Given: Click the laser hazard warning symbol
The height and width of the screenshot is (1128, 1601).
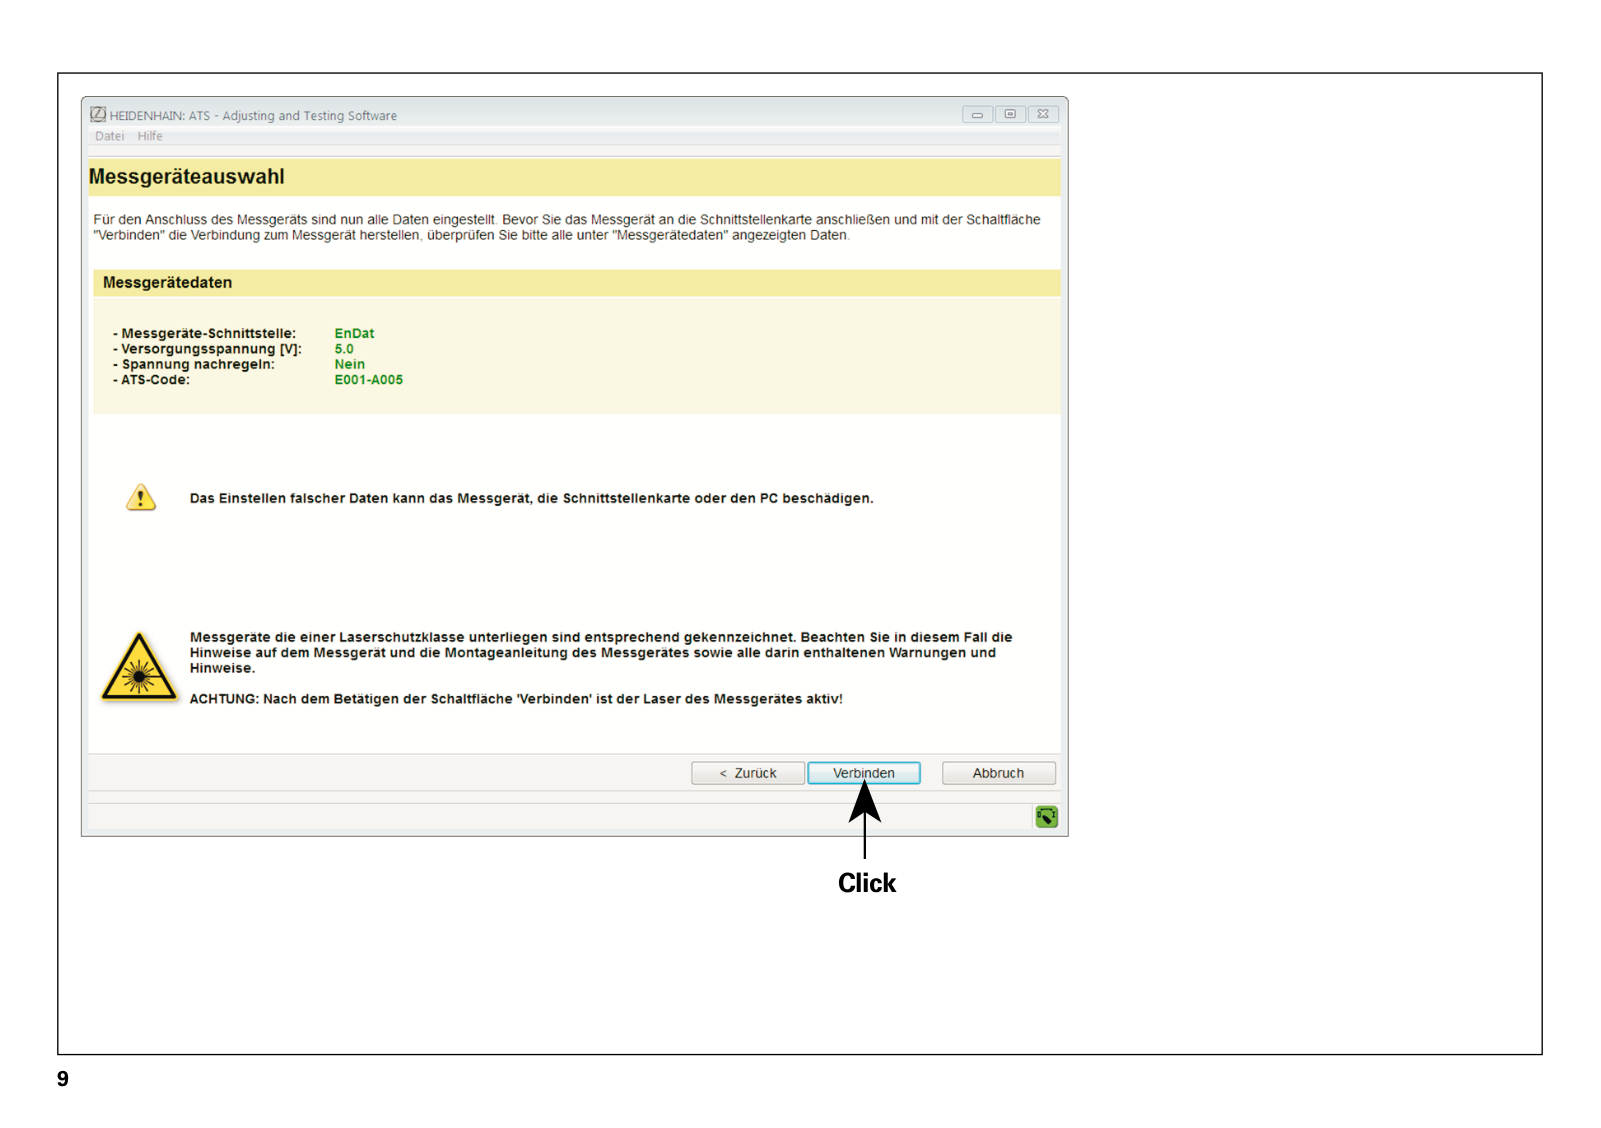Looking at the screenshot, I should [x=139, y=668].
